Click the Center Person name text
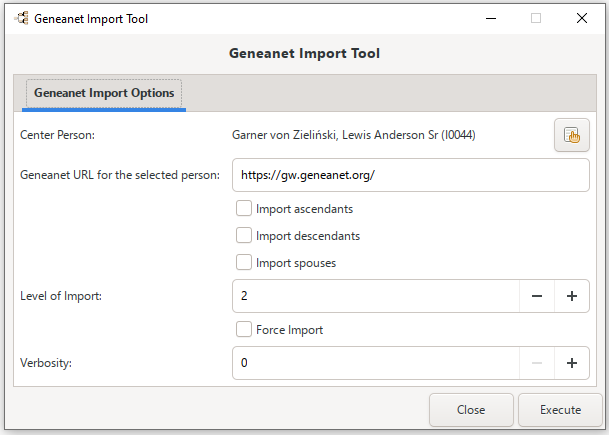This screenshot has height=435, width=609. (x=353, y=135)
